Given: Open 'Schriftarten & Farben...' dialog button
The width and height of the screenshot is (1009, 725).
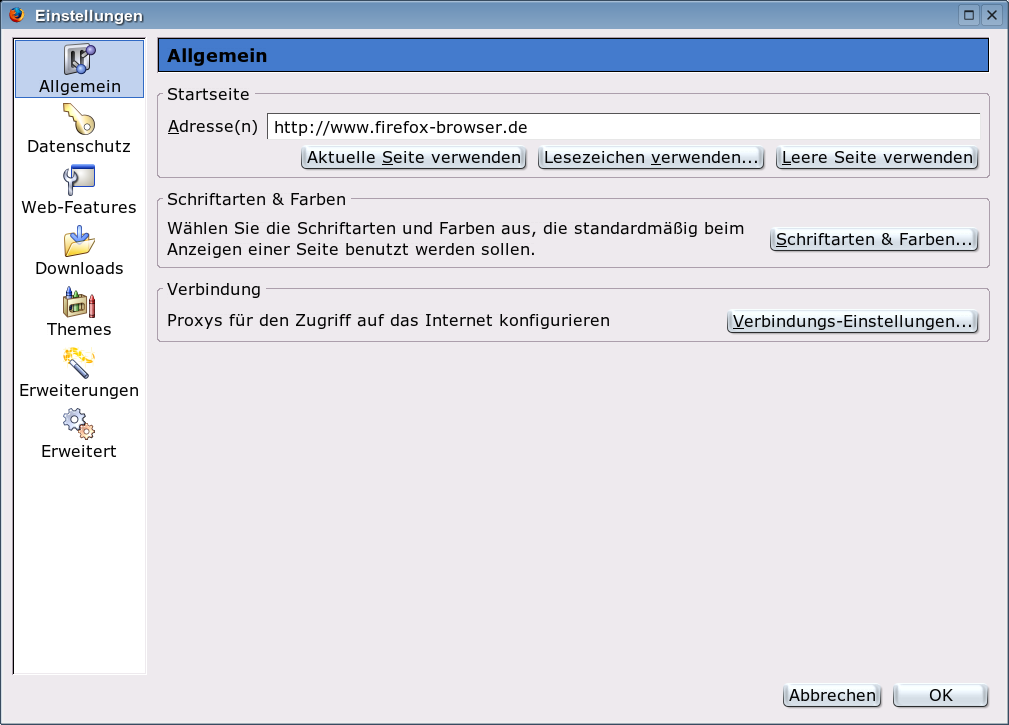Looking at the screenshot, I should pos(874,240).
